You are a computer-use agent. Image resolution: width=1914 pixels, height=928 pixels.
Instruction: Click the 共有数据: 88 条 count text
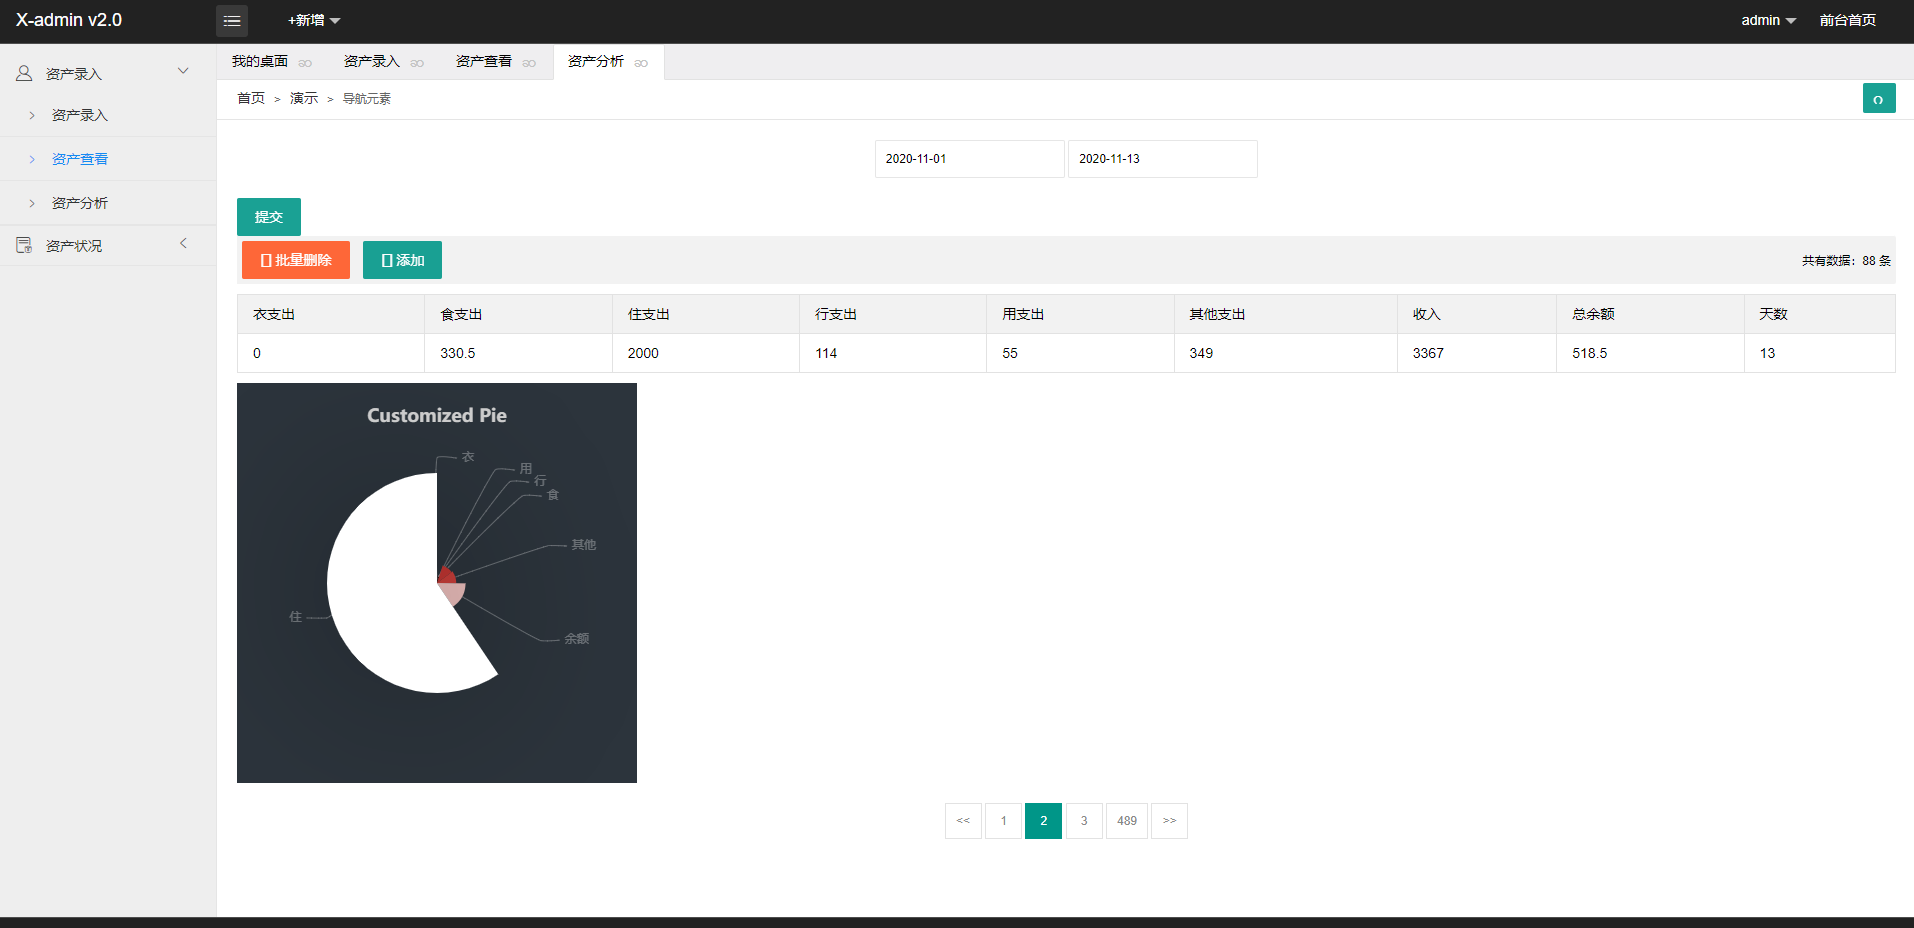(1846, 261)
